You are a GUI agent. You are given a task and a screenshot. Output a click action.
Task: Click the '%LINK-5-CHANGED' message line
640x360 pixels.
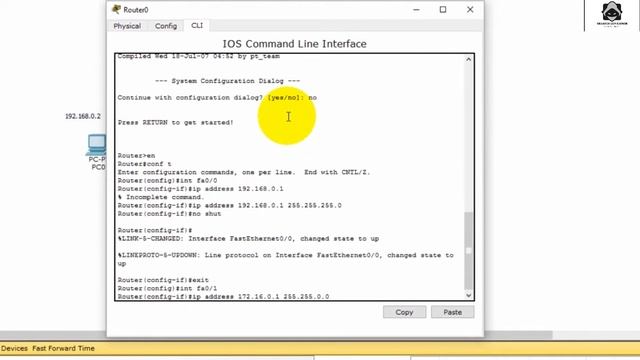point(248,238)
